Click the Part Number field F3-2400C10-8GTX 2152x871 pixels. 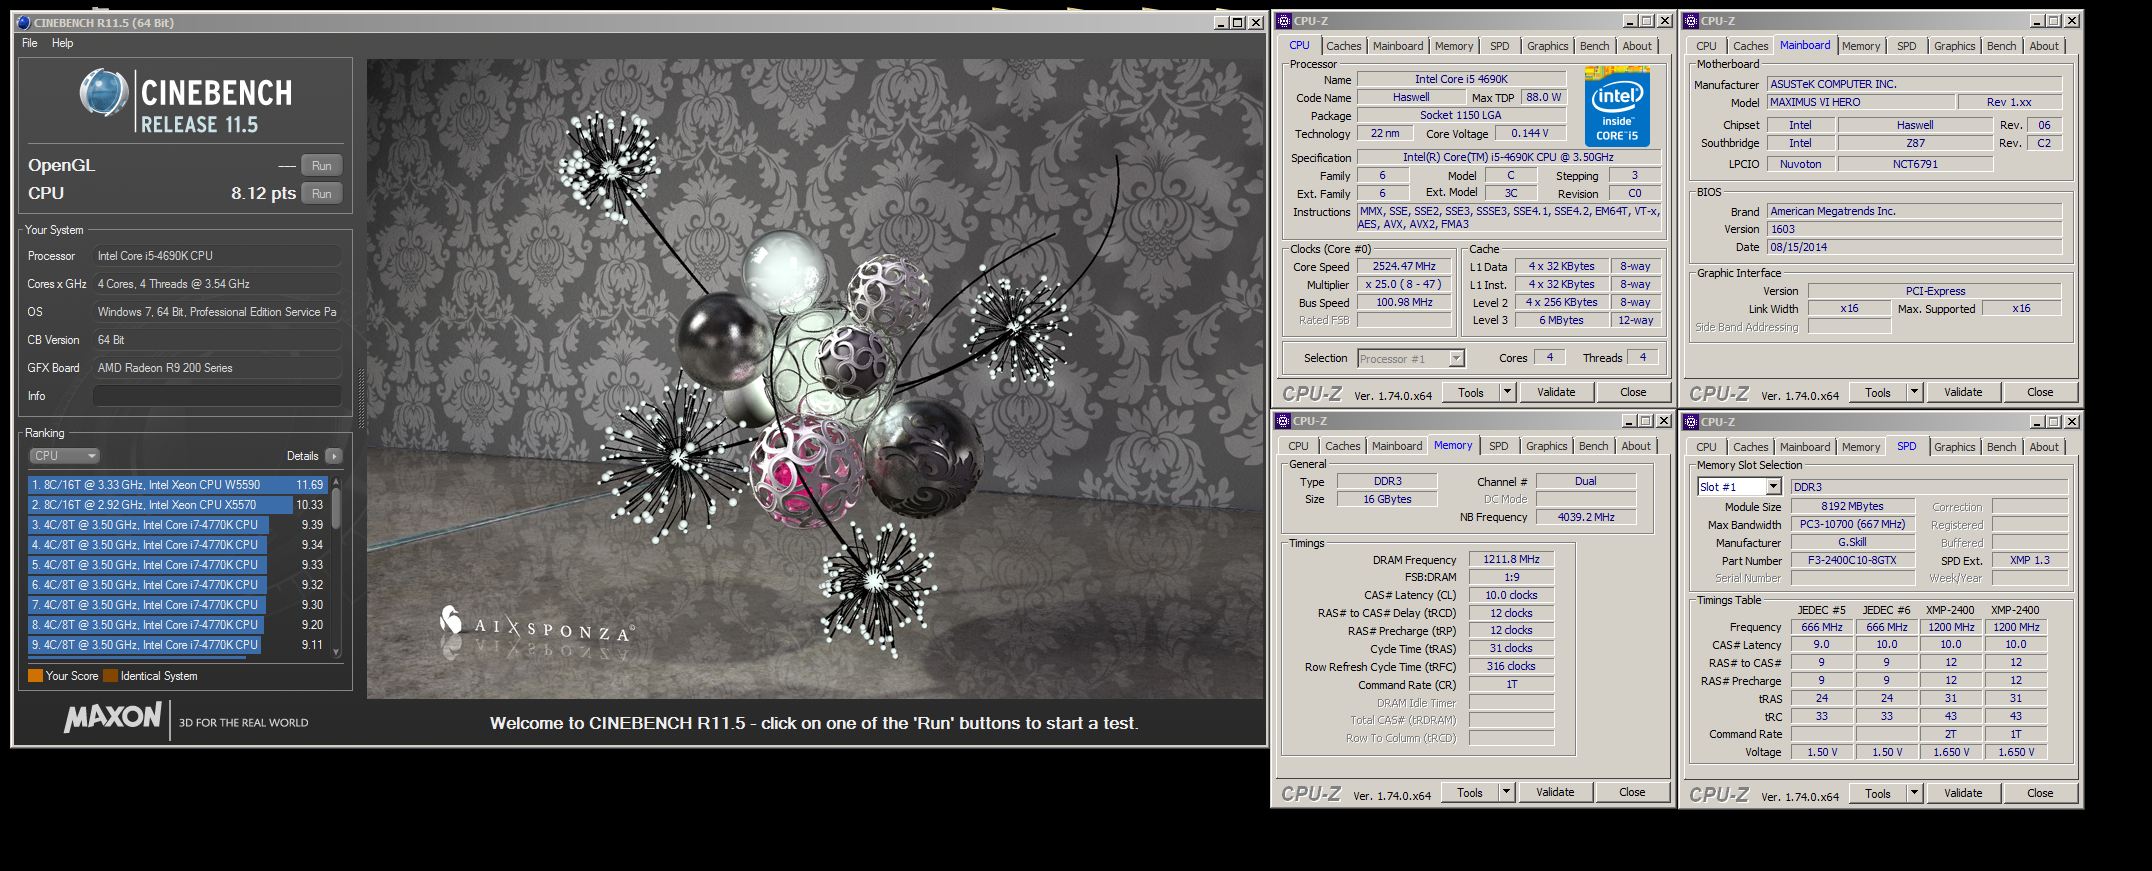(1851, 561)
